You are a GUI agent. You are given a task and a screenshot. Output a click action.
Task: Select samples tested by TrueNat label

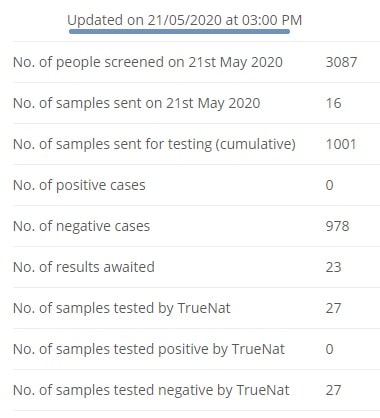[122, 308]
